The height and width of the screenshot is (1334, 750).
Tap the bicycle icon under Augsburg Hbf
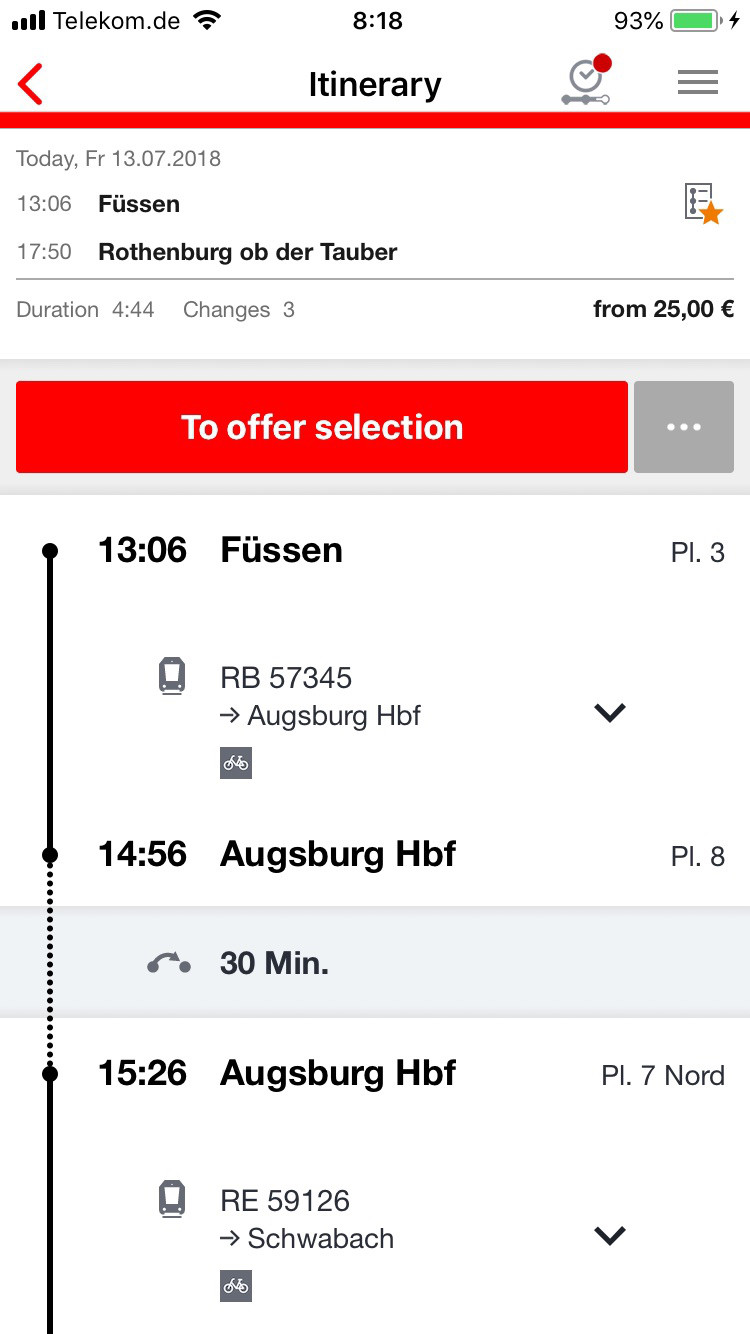pos(236,762)
